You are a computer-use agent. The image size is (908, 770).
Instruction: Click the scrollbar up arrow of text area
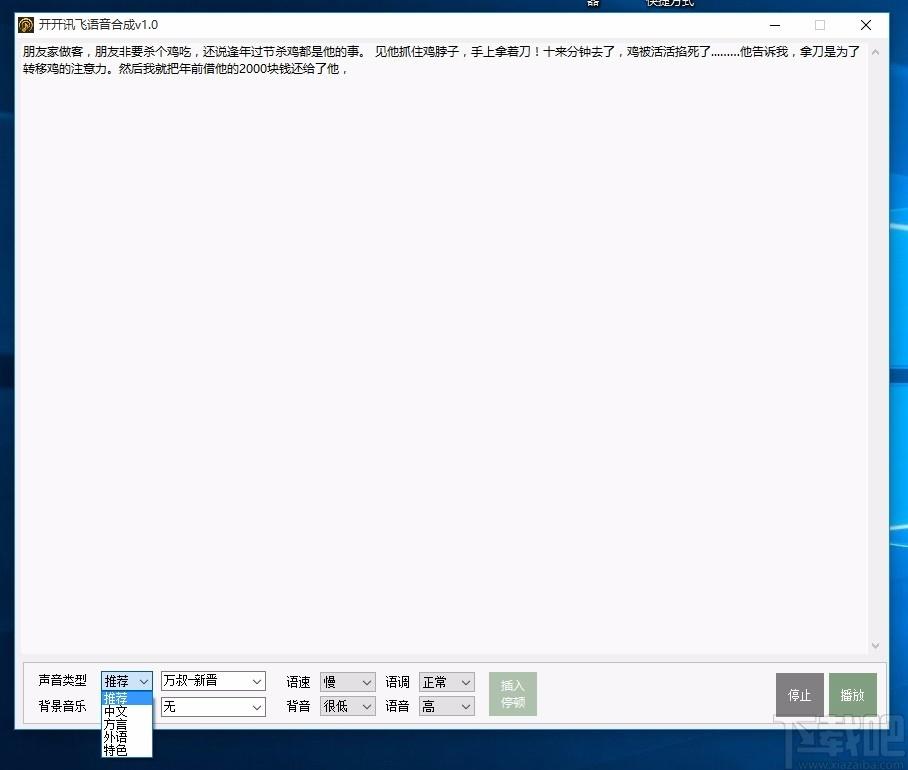[876, 52]
